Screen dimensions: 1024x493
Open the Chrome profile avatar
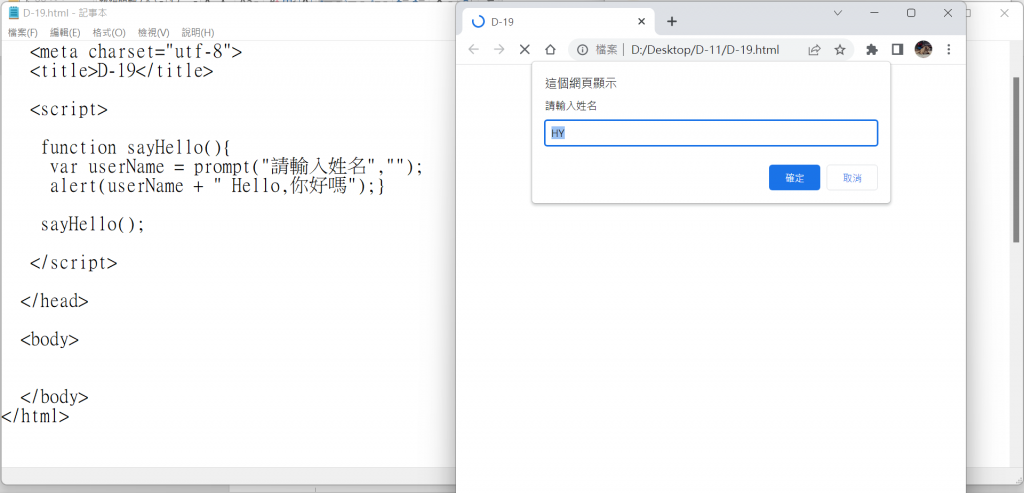click(x=923, y=49)
